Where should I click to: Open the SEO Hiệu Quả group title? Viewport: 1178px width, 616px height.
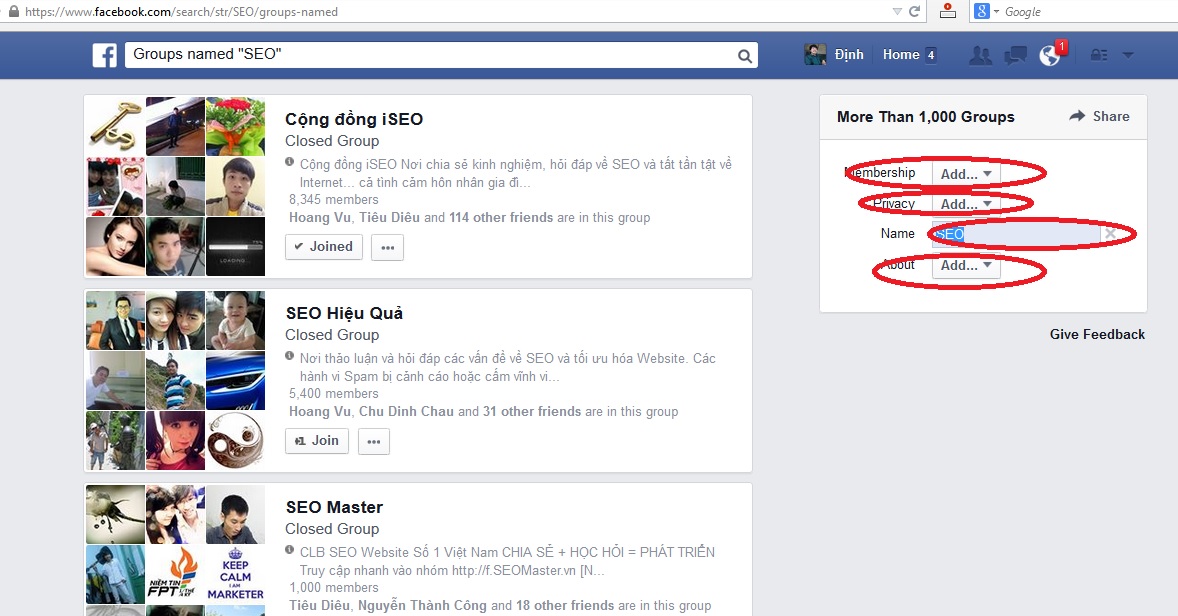click(x=344, y=313)
